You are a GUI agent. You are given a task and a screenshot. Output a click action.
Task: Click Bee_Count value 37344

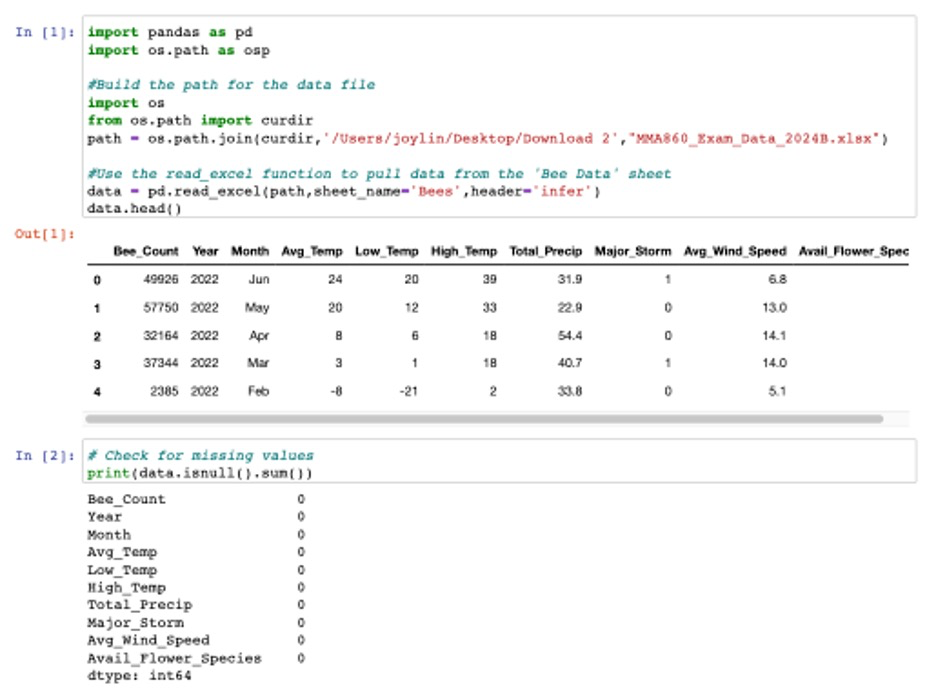click(161, 363)
